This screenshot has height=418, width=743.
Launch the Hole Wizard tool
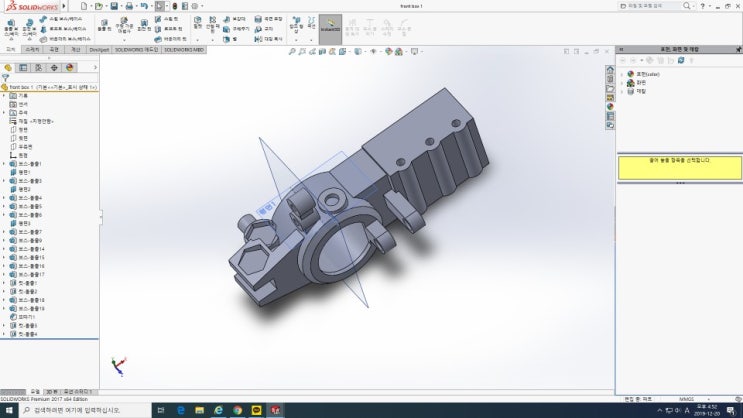pyautogui.click(x=124, y=26)
